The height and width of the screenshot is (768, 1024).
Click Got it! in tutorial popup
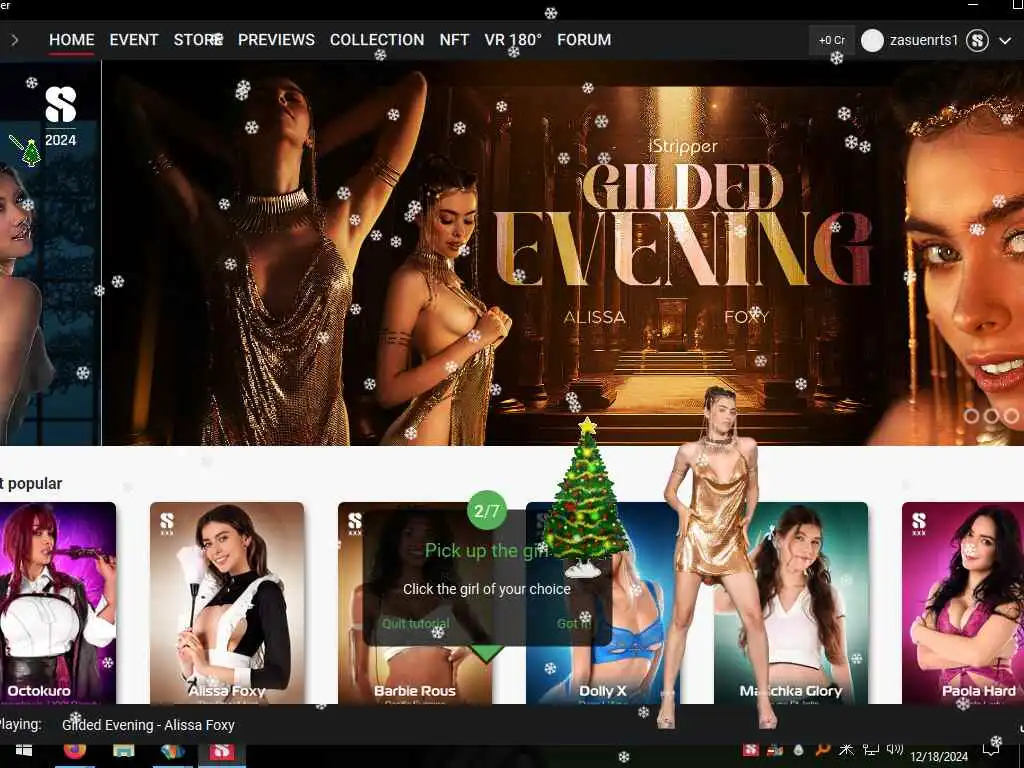574,624
